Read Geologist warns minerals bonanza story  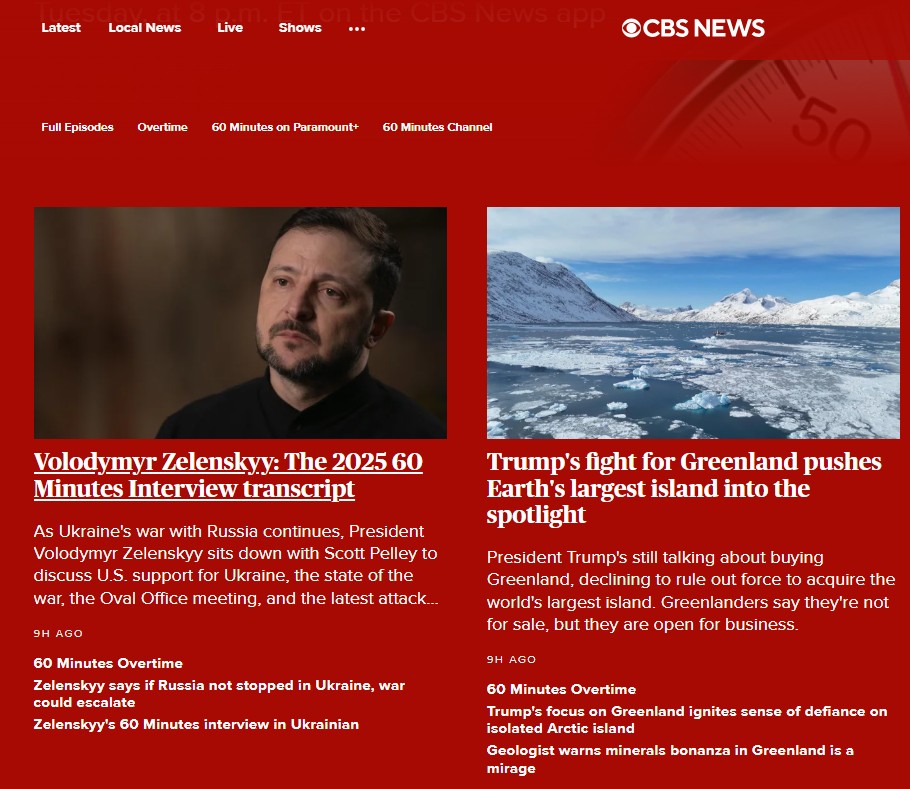point(670,759)
